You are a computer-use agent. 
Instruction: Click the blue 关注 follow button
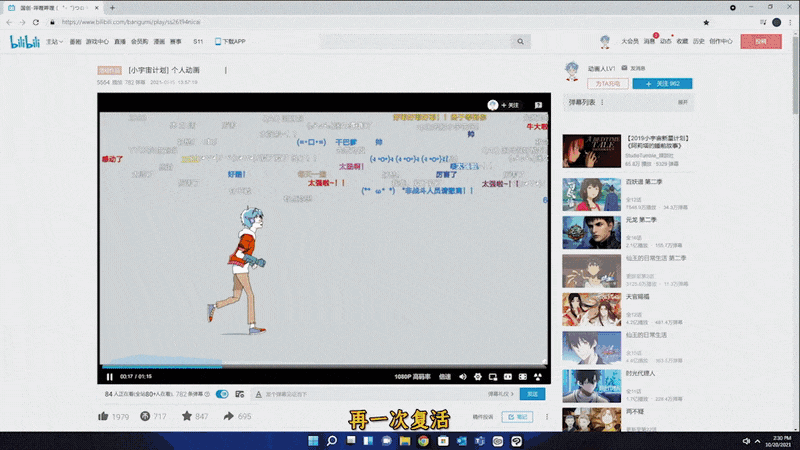[662, 84]
